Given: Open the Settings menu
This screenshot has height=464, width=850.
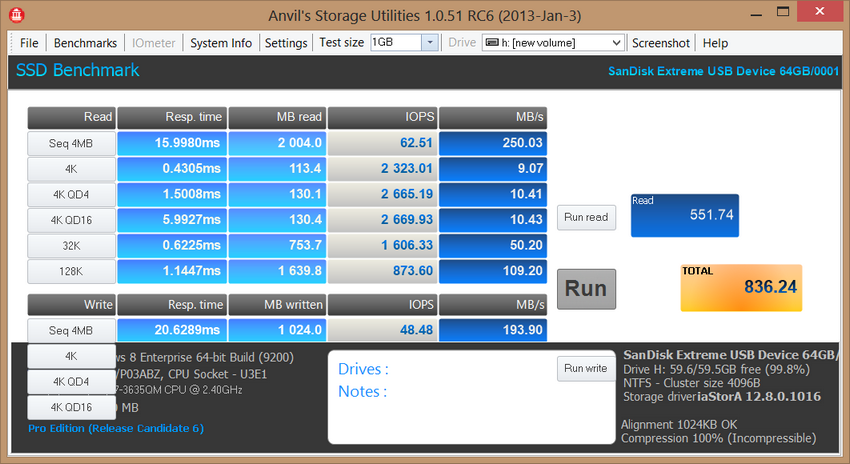Looking at the screenshot, I should pyautogui.click(x=286, y=43).
